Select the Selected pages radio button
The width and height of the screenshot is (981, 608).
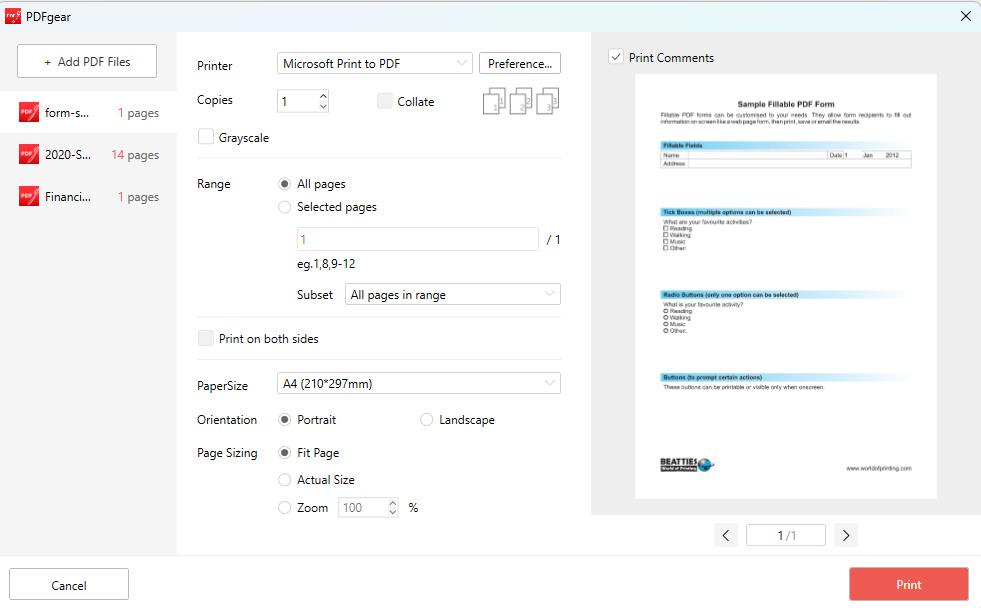point(283,207)
